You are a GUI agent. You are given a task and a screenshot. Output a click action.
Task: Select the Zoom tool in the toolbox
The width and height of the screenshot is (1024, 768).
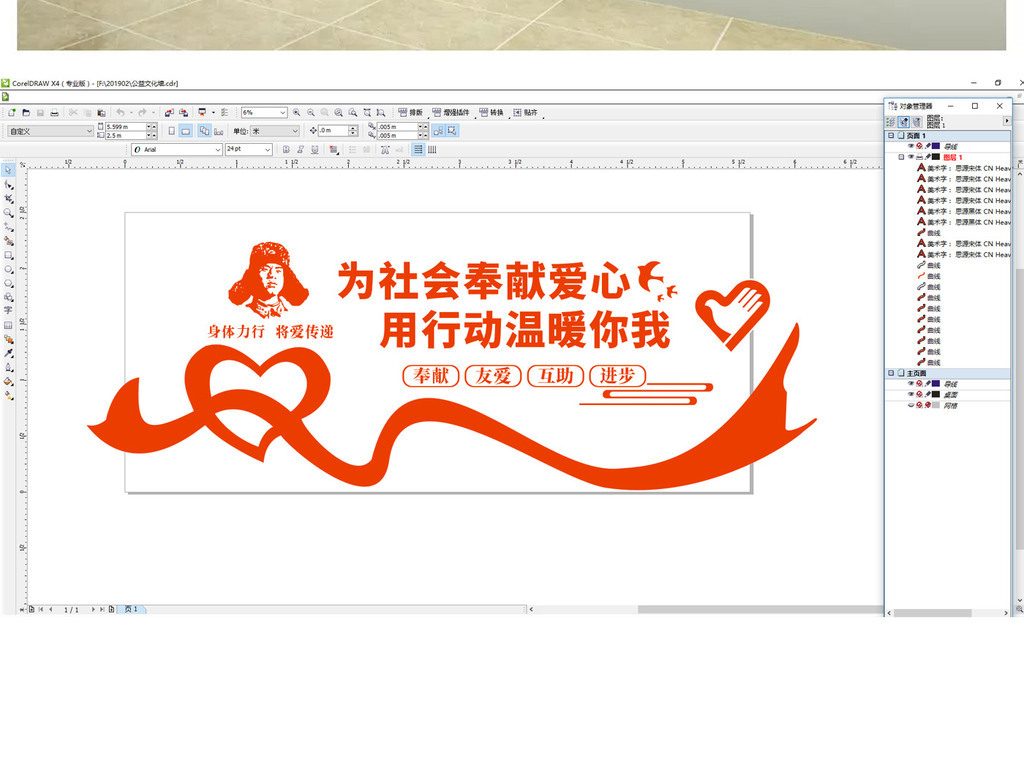coord(8,213)
